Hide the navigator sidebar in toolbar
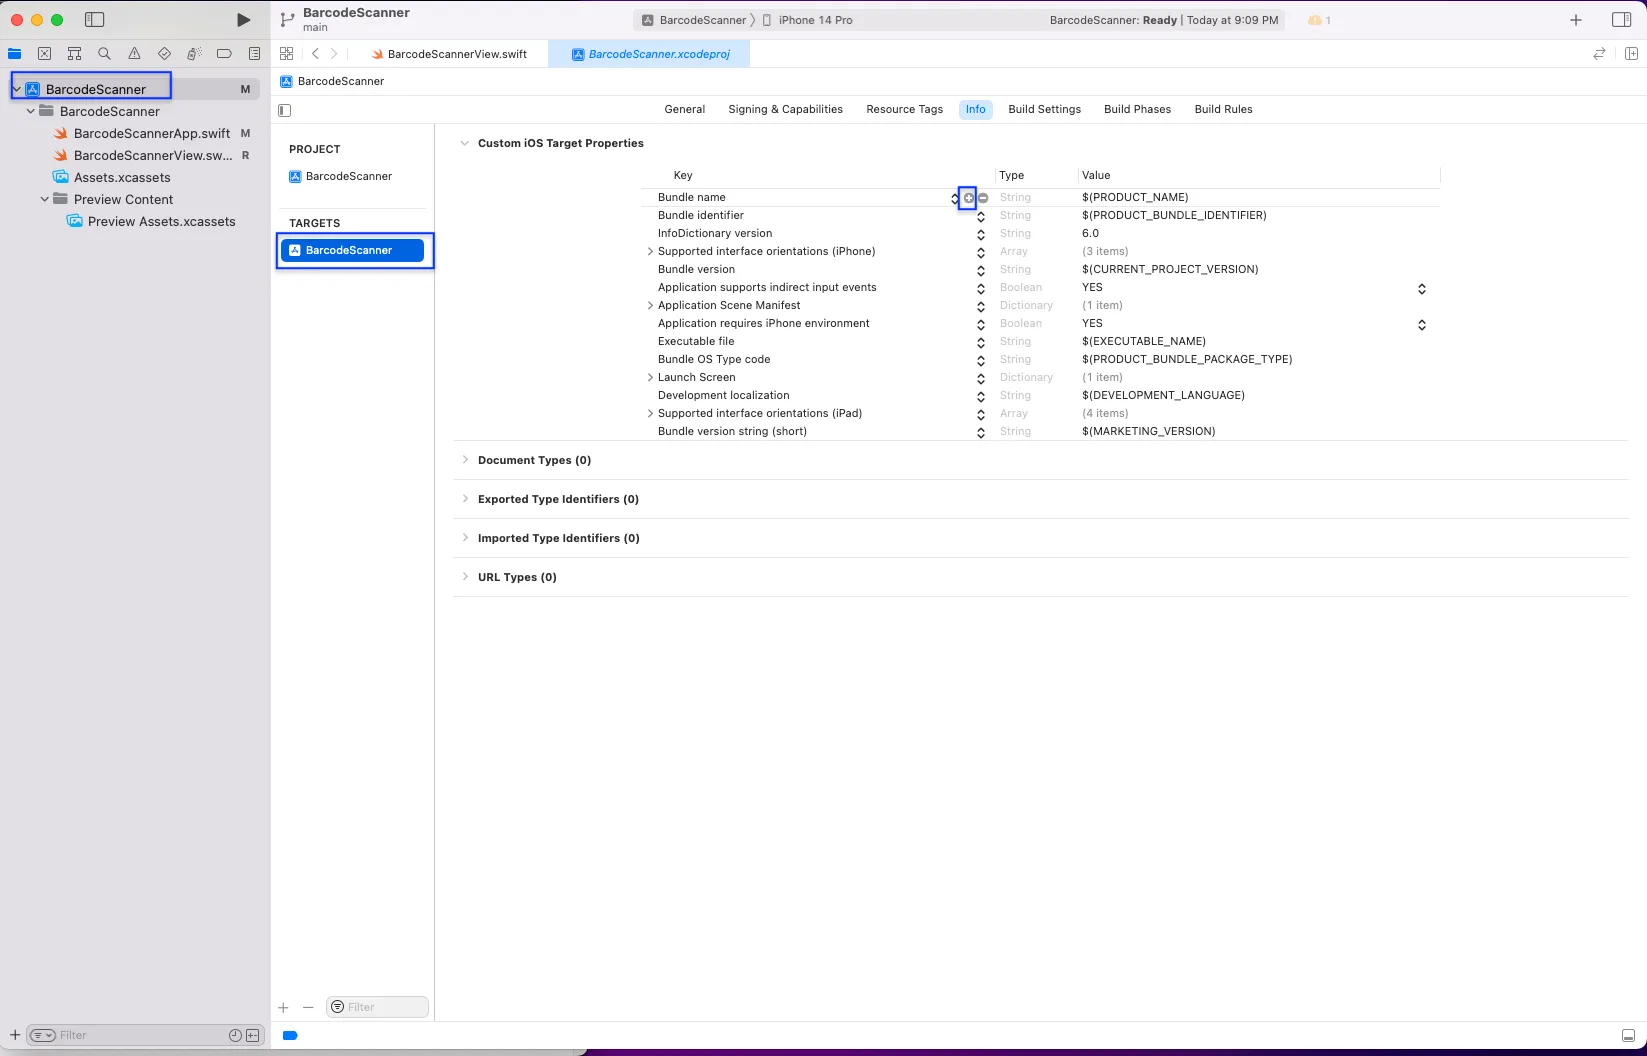 (x=94, y=20)
